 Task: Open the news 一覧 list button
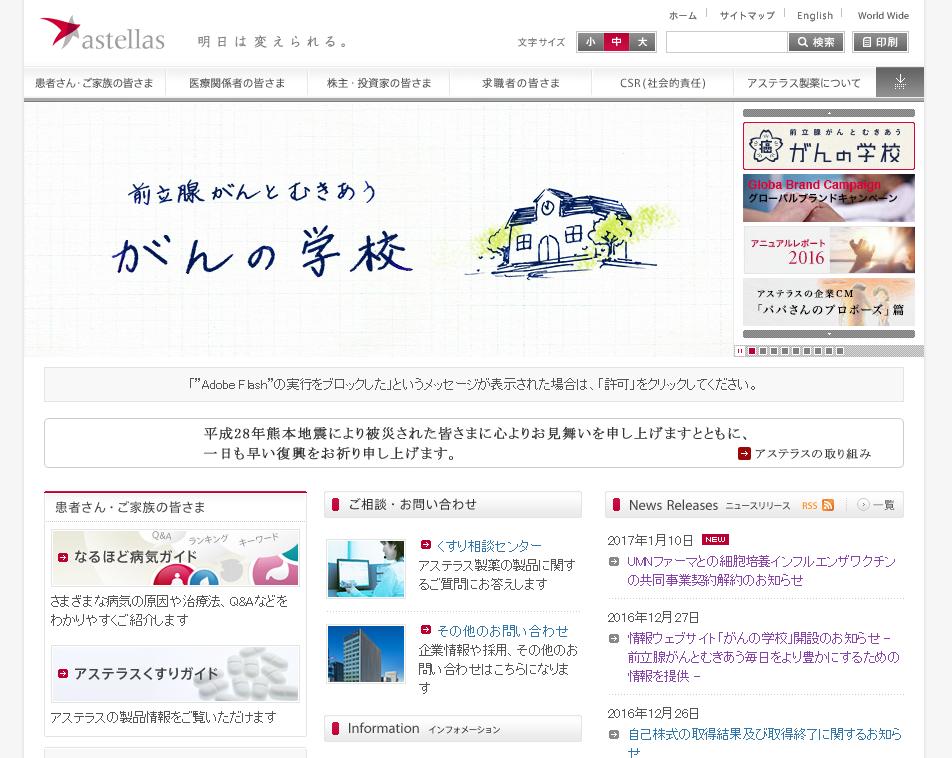point(877,505)
